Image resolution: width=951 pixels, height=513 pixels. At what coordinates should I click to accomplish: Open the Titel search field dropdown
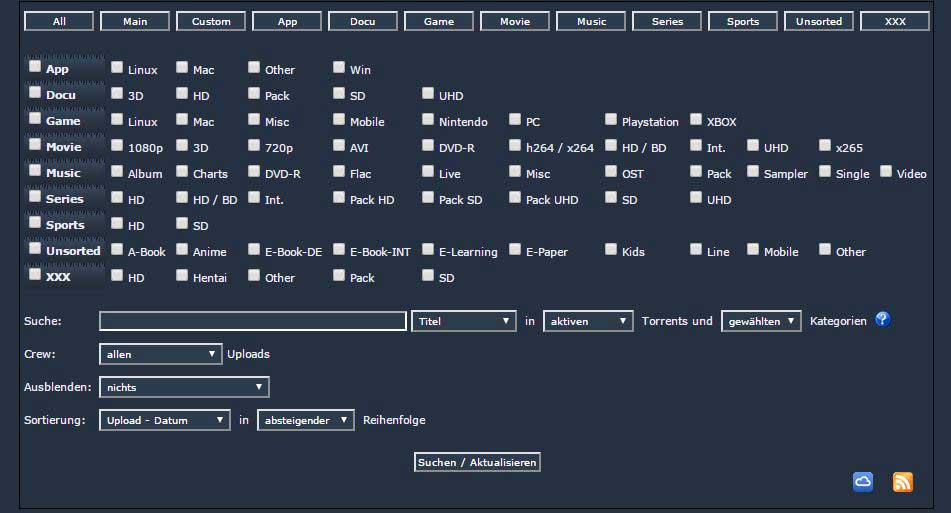pos(463,321)
